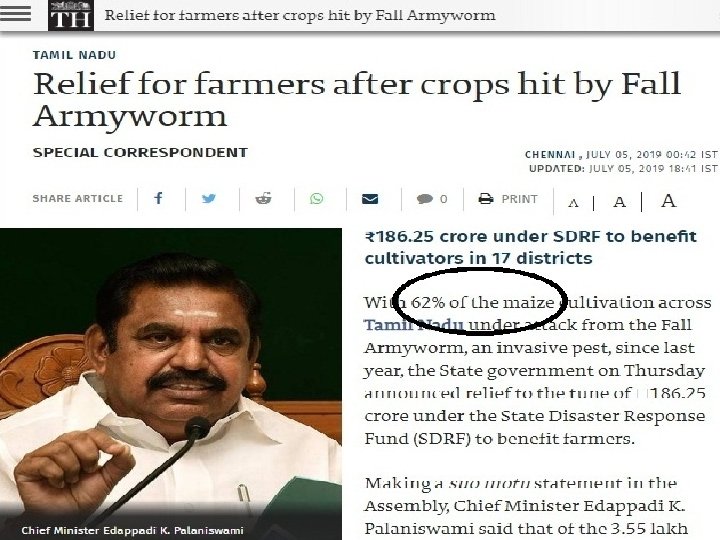Click the printer icon
Image resolution: width=720 pixels, height=540 pixels.
tap(486, 198)
